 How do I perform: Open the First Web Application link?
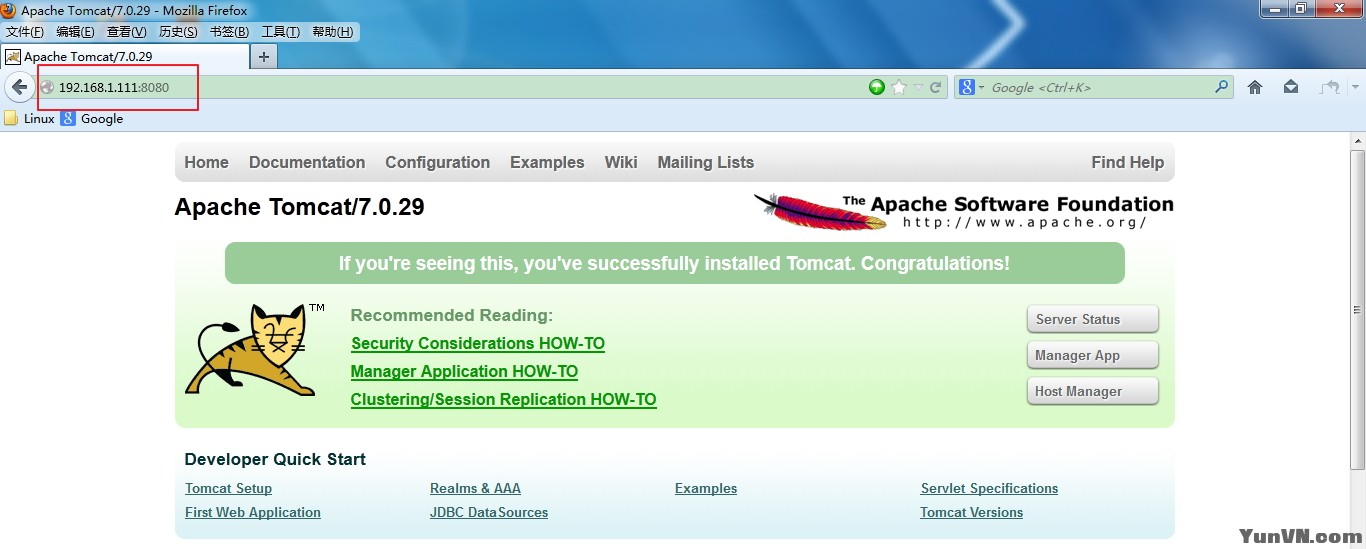click(253, 512)
